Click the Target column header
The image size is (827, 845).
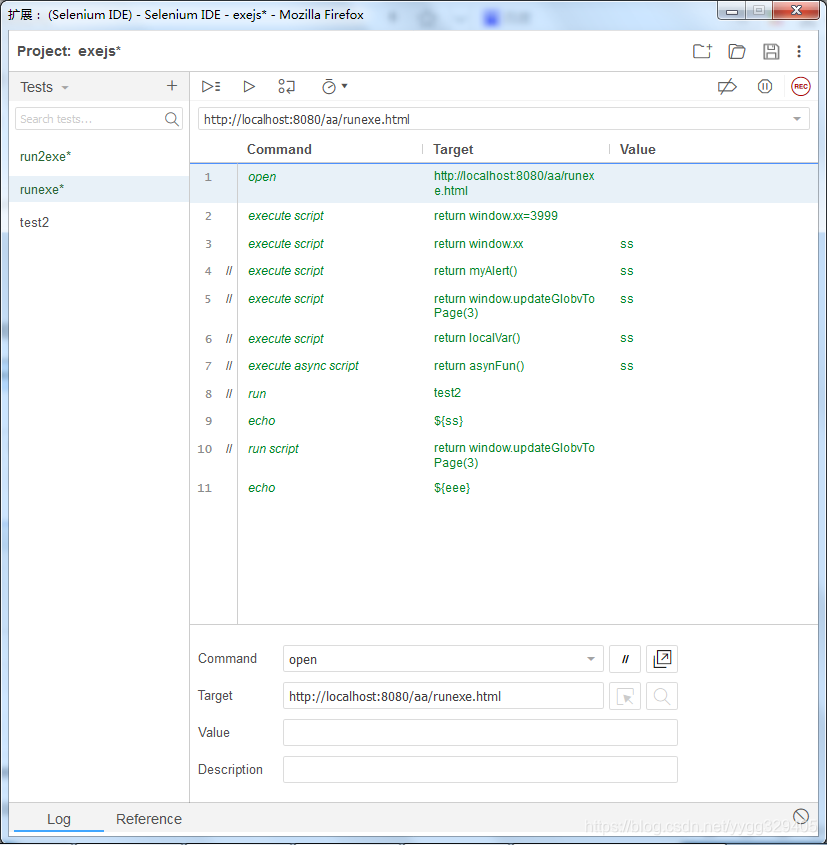[x=453, y=149]
